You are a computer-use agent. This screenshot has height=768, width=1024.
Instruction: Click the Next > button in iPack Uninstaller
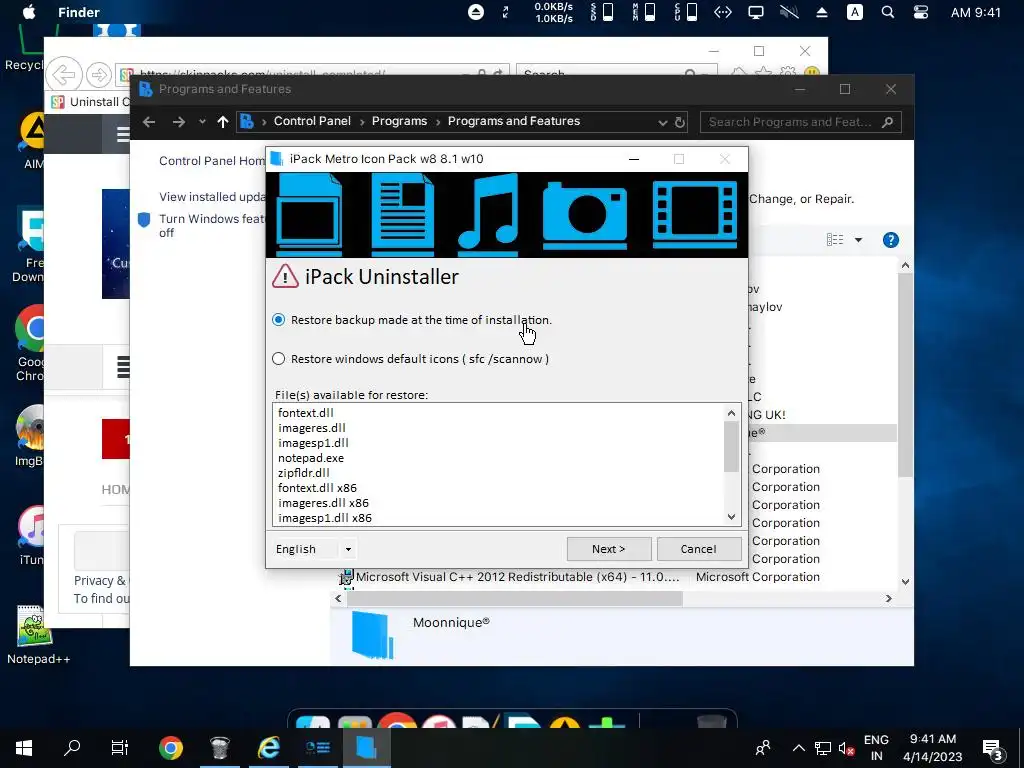click(x=609, y=549)
